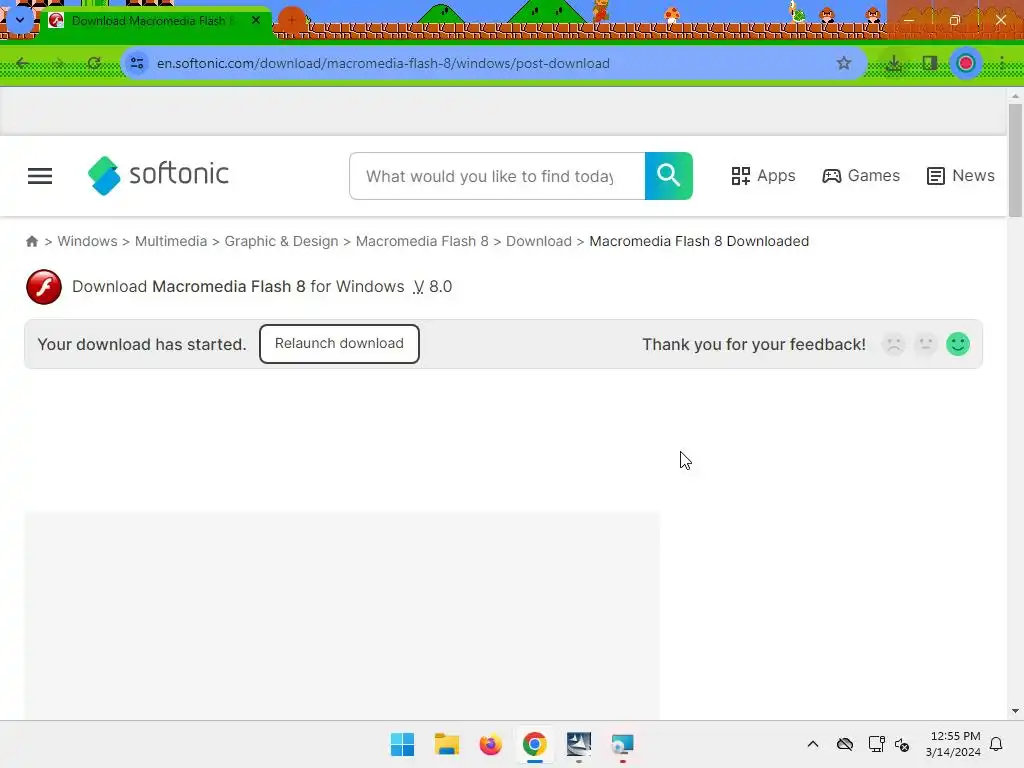Go back to previous page

pos(23,63)
